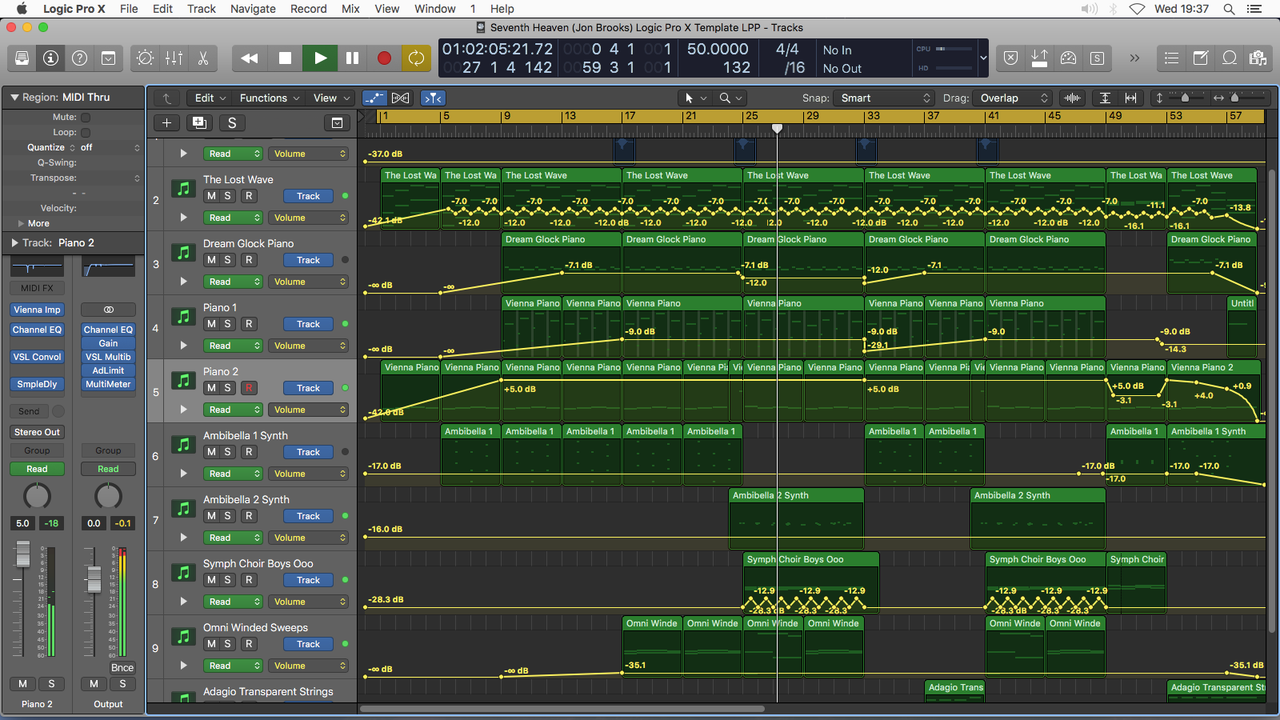Open the Tuner gauge icon
This screenshot has width=1280, height=720.
pos(1069,58)
